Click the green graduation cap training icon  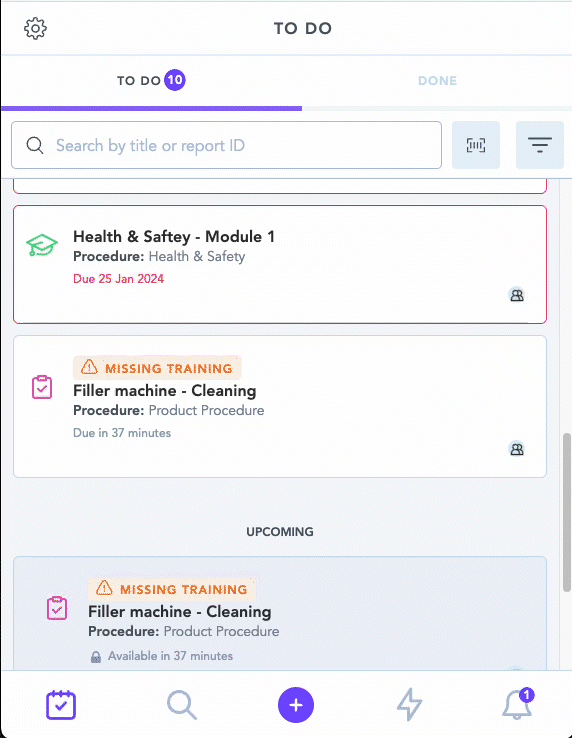42,245
